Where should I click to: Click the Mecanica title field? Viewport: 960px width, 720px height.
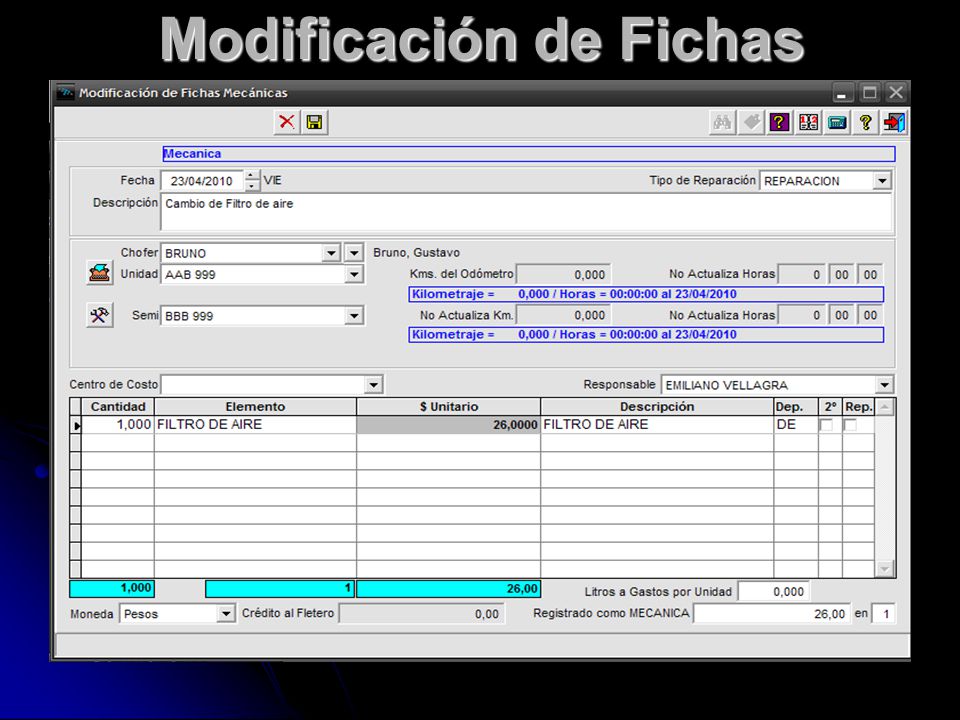coord(529,154)
